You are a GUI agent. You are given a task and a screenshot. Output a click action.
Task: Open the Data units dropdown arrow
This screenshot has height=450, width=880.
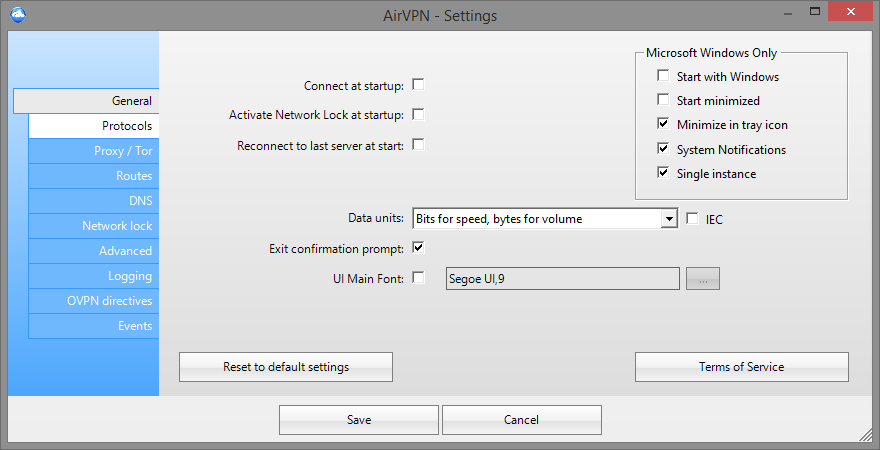[x=668, y=219]
